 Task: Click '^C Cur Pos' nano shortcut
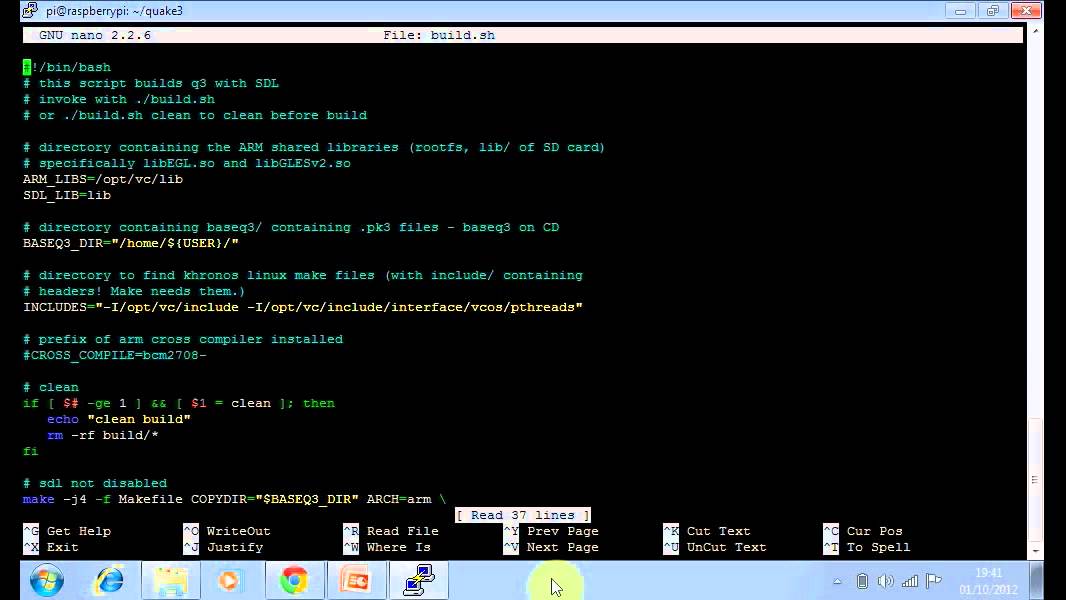pyautogui.click(x=863, y=531)
